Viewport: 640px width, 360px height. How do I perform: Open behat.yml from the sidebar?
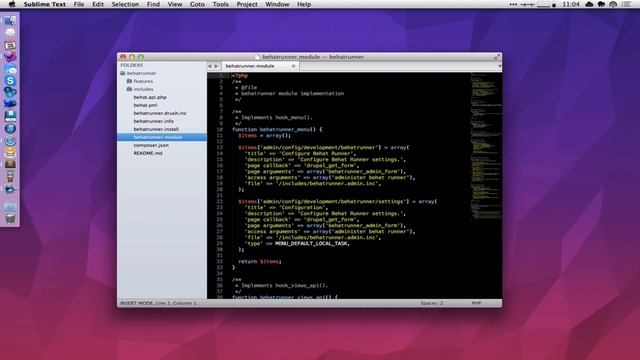point(145,105)
